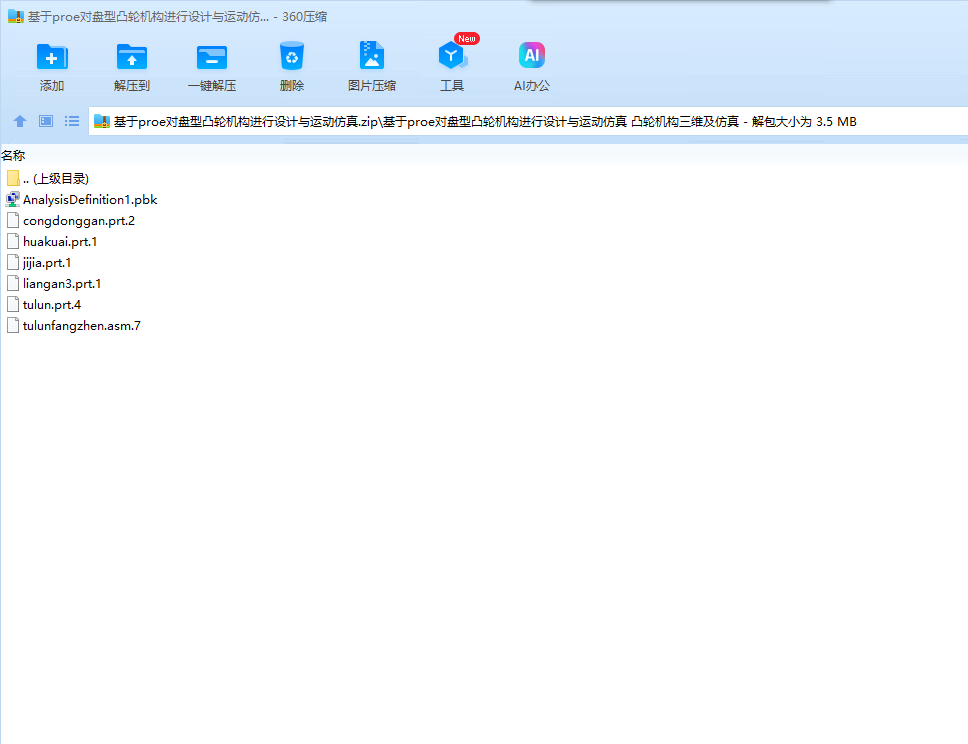This screenshot has width=968, height=744.
Task: Click the archive icon in the path bar
Action: 102,122
